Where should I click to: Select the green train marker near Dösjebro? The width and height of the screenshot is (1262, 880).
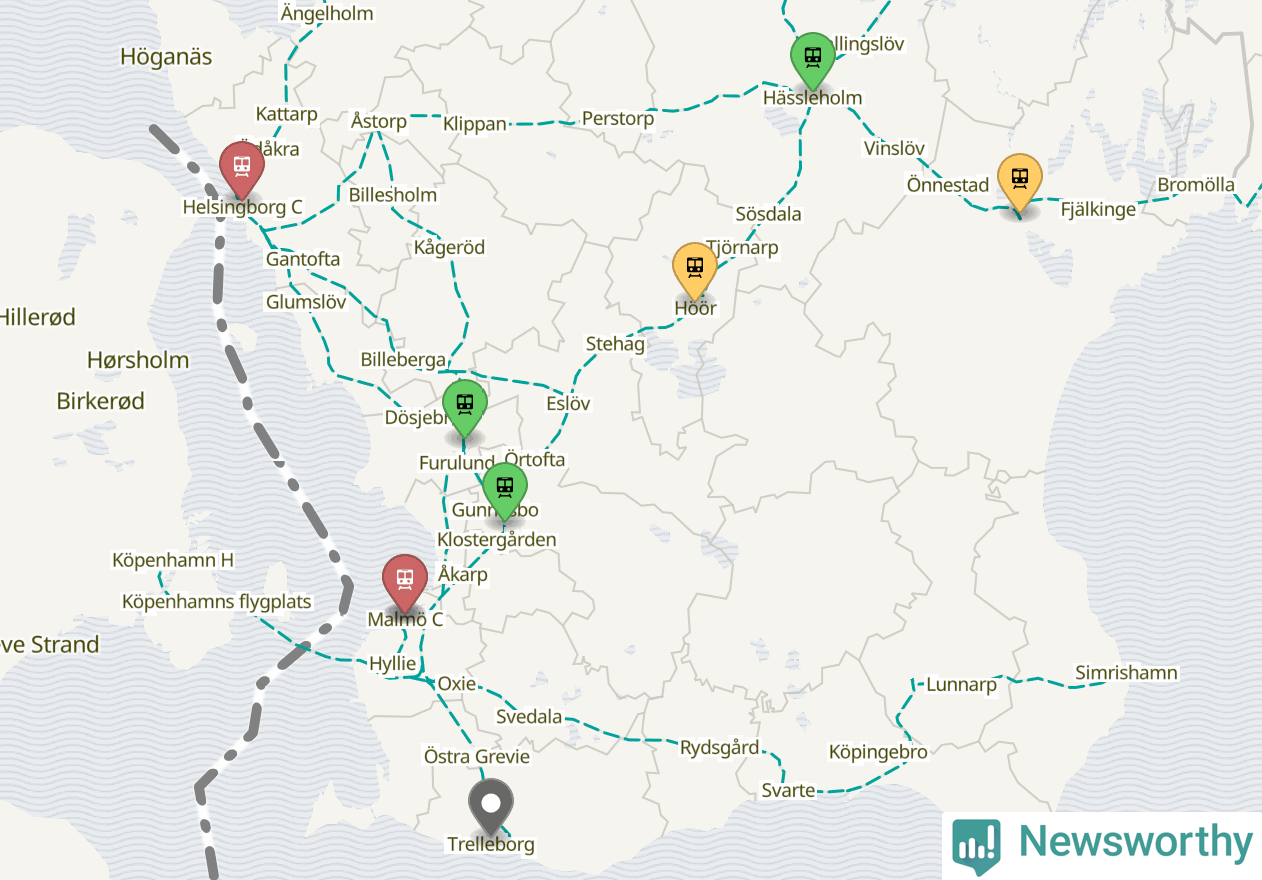tap(464, 407)
